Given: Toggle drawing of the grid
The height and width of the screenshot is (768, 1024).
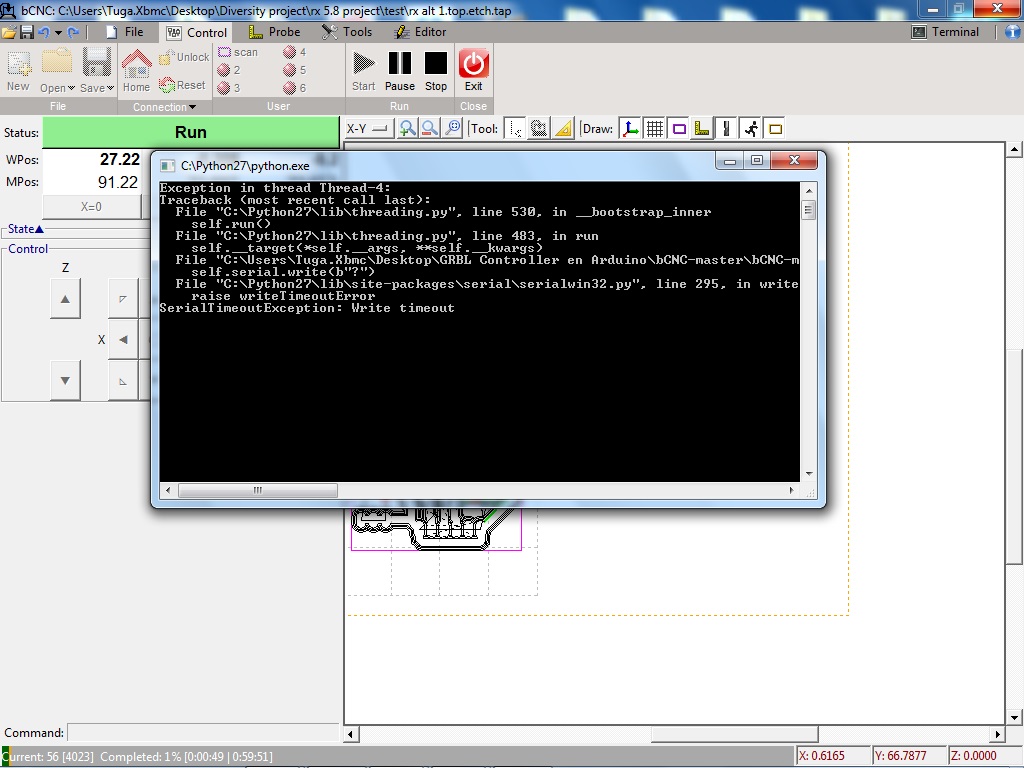Looking at the screenshot, I should pyautogui.click(x=654, y=129).
